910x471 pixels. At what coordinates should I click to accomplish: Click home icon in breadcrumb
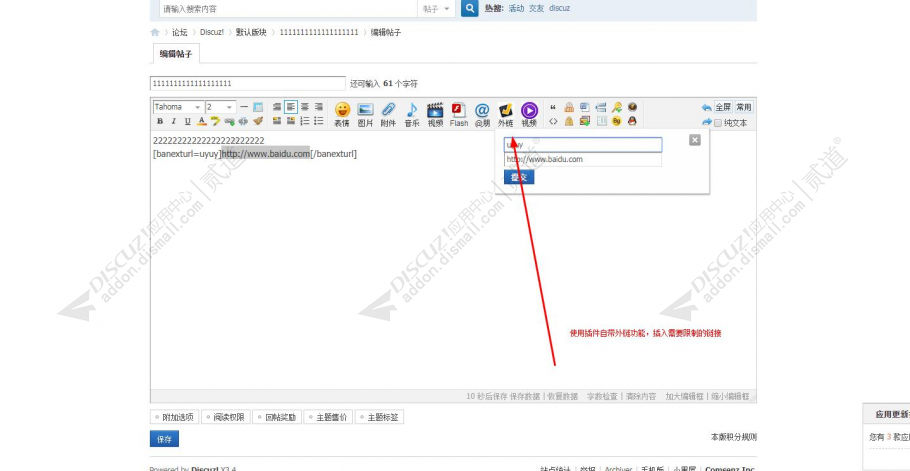pyautogui.click(x=154, y=32)
